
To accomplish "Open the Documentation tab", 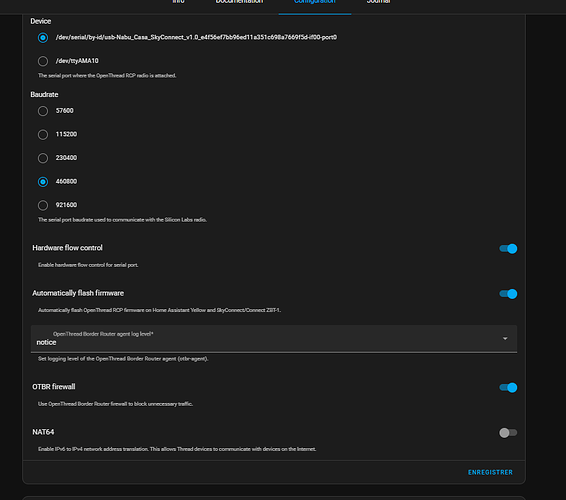I will pyautogui.click(x=239, y=2).
